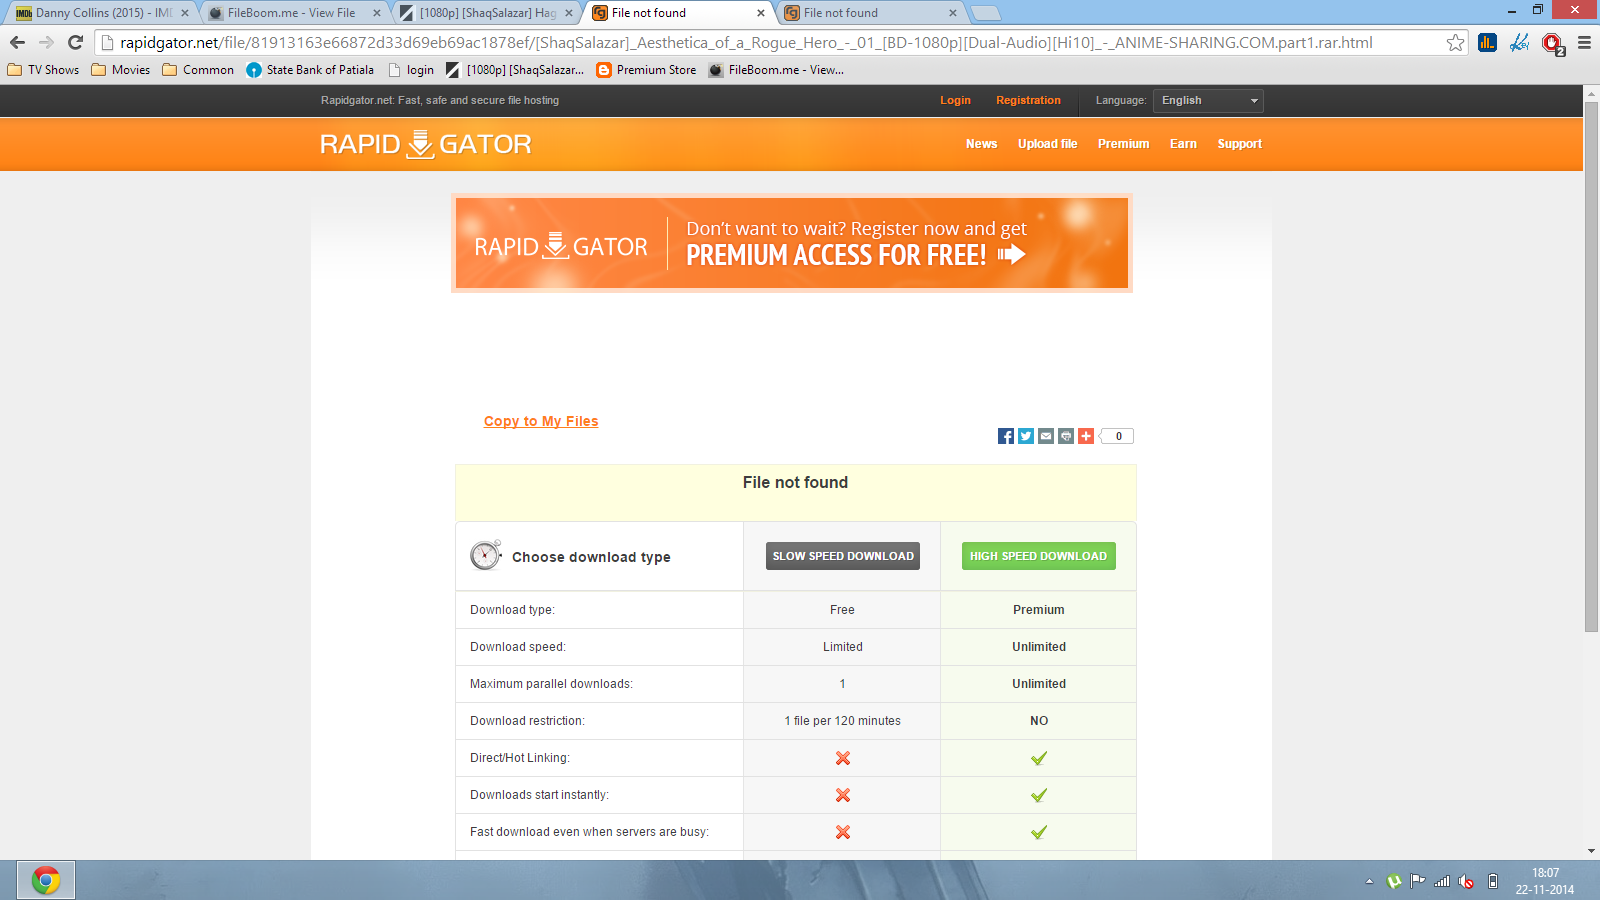Close the active File not found tab
This screenshot has width=1600, height=900.
tap(761, 13)
